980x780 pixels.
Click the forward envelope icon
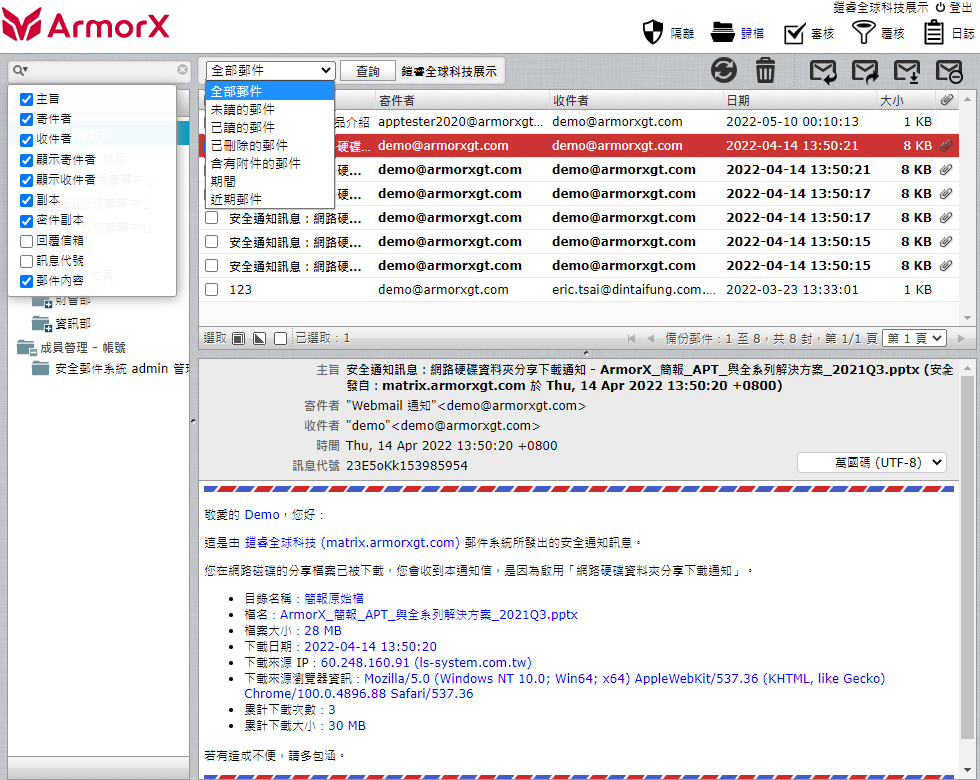tap(865, 71)
